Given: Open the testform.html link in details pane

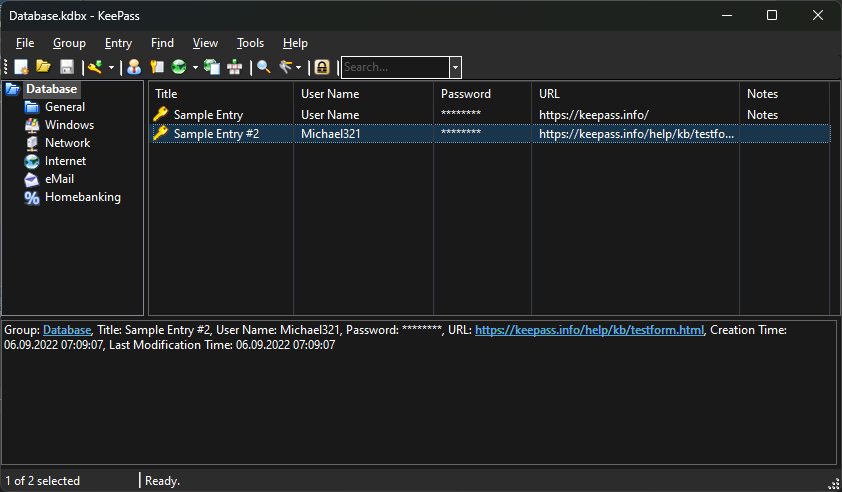Looking at the screenshot, I should (x=589, y=330).
